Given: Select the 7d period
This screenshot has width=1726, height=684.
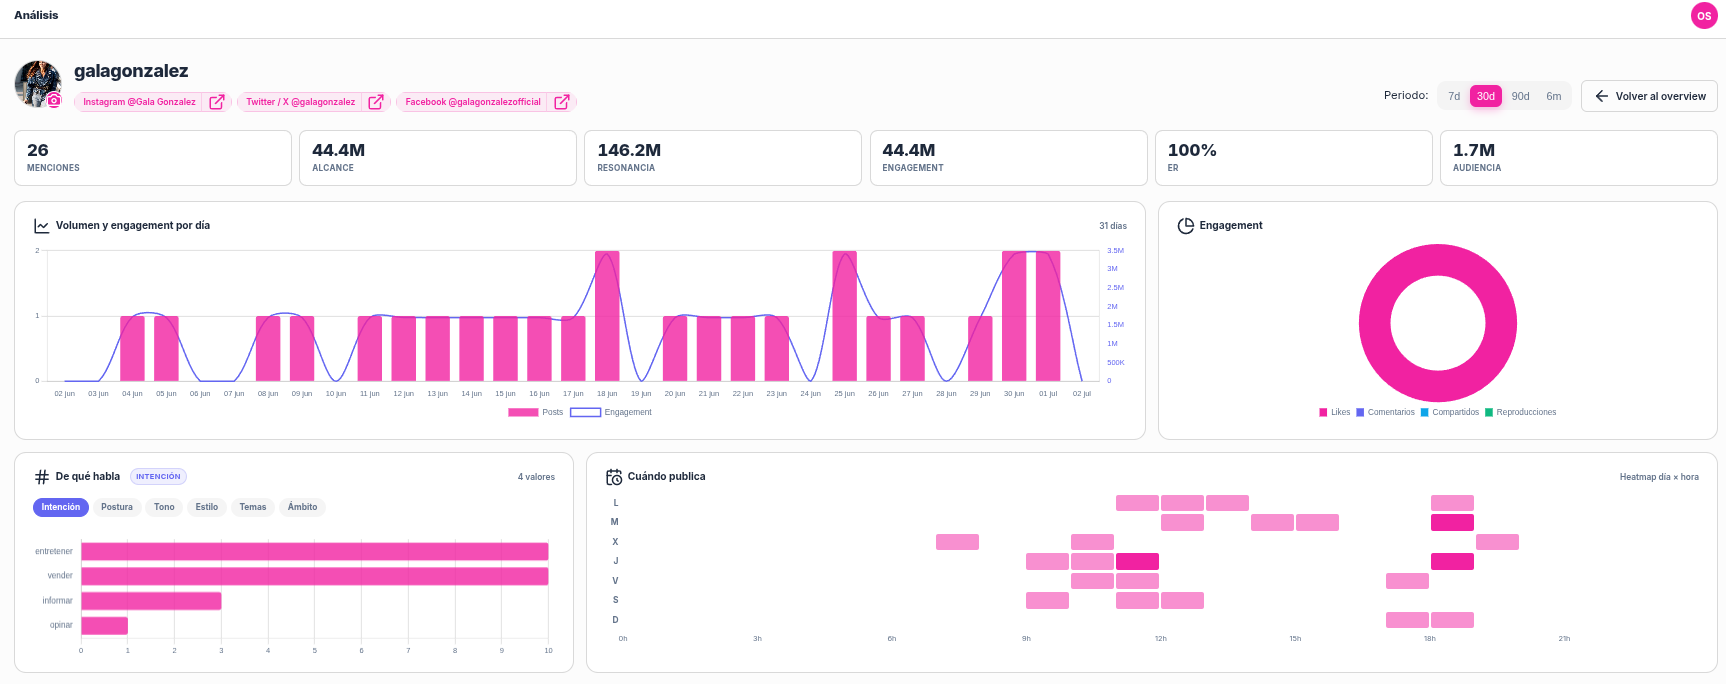Looking at the screenshot, I should 1454,96.
